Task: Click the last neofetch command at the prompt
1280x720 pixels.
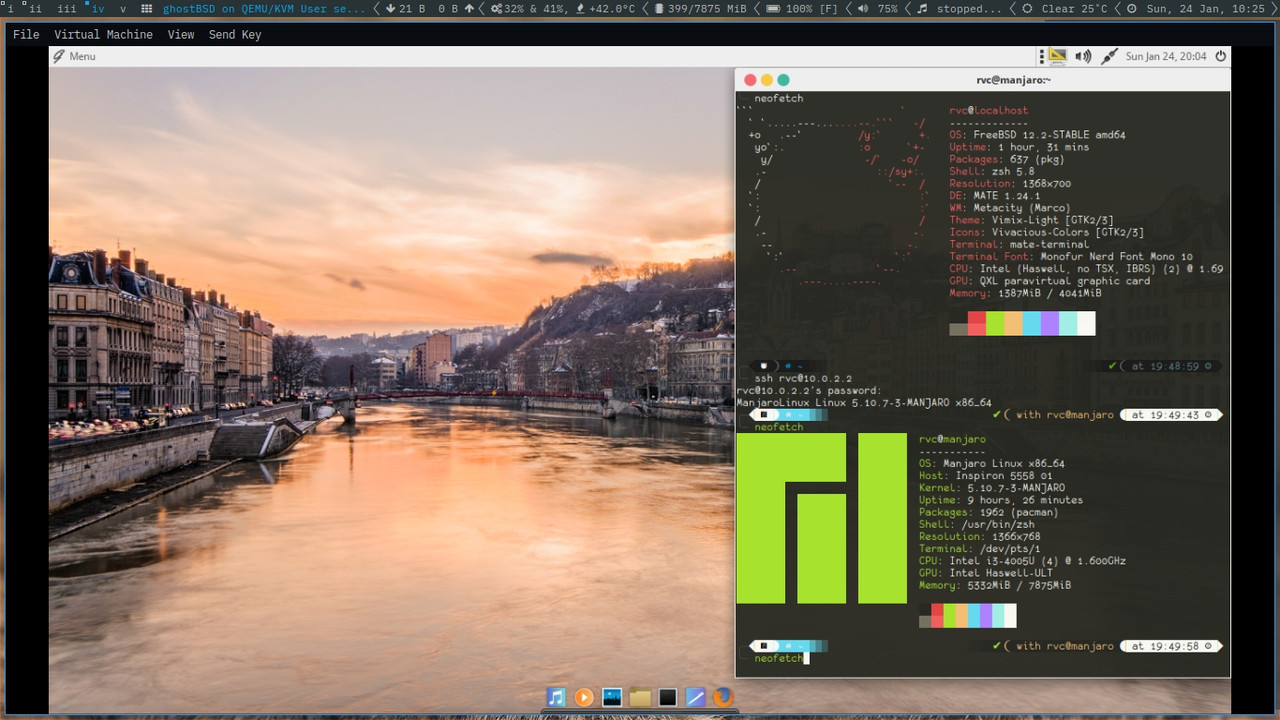Action: coord(778,658)
